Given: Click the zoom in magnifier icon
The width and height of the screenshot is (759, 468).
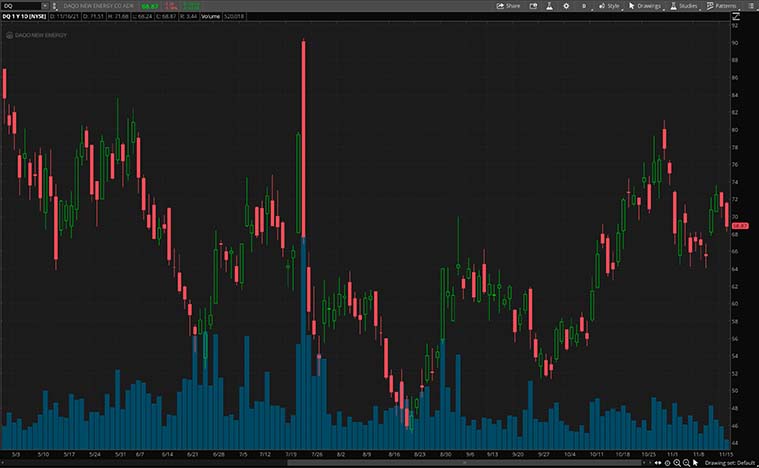Looking at the screenshot, I should pyautogui.click(x=678, y=463).
